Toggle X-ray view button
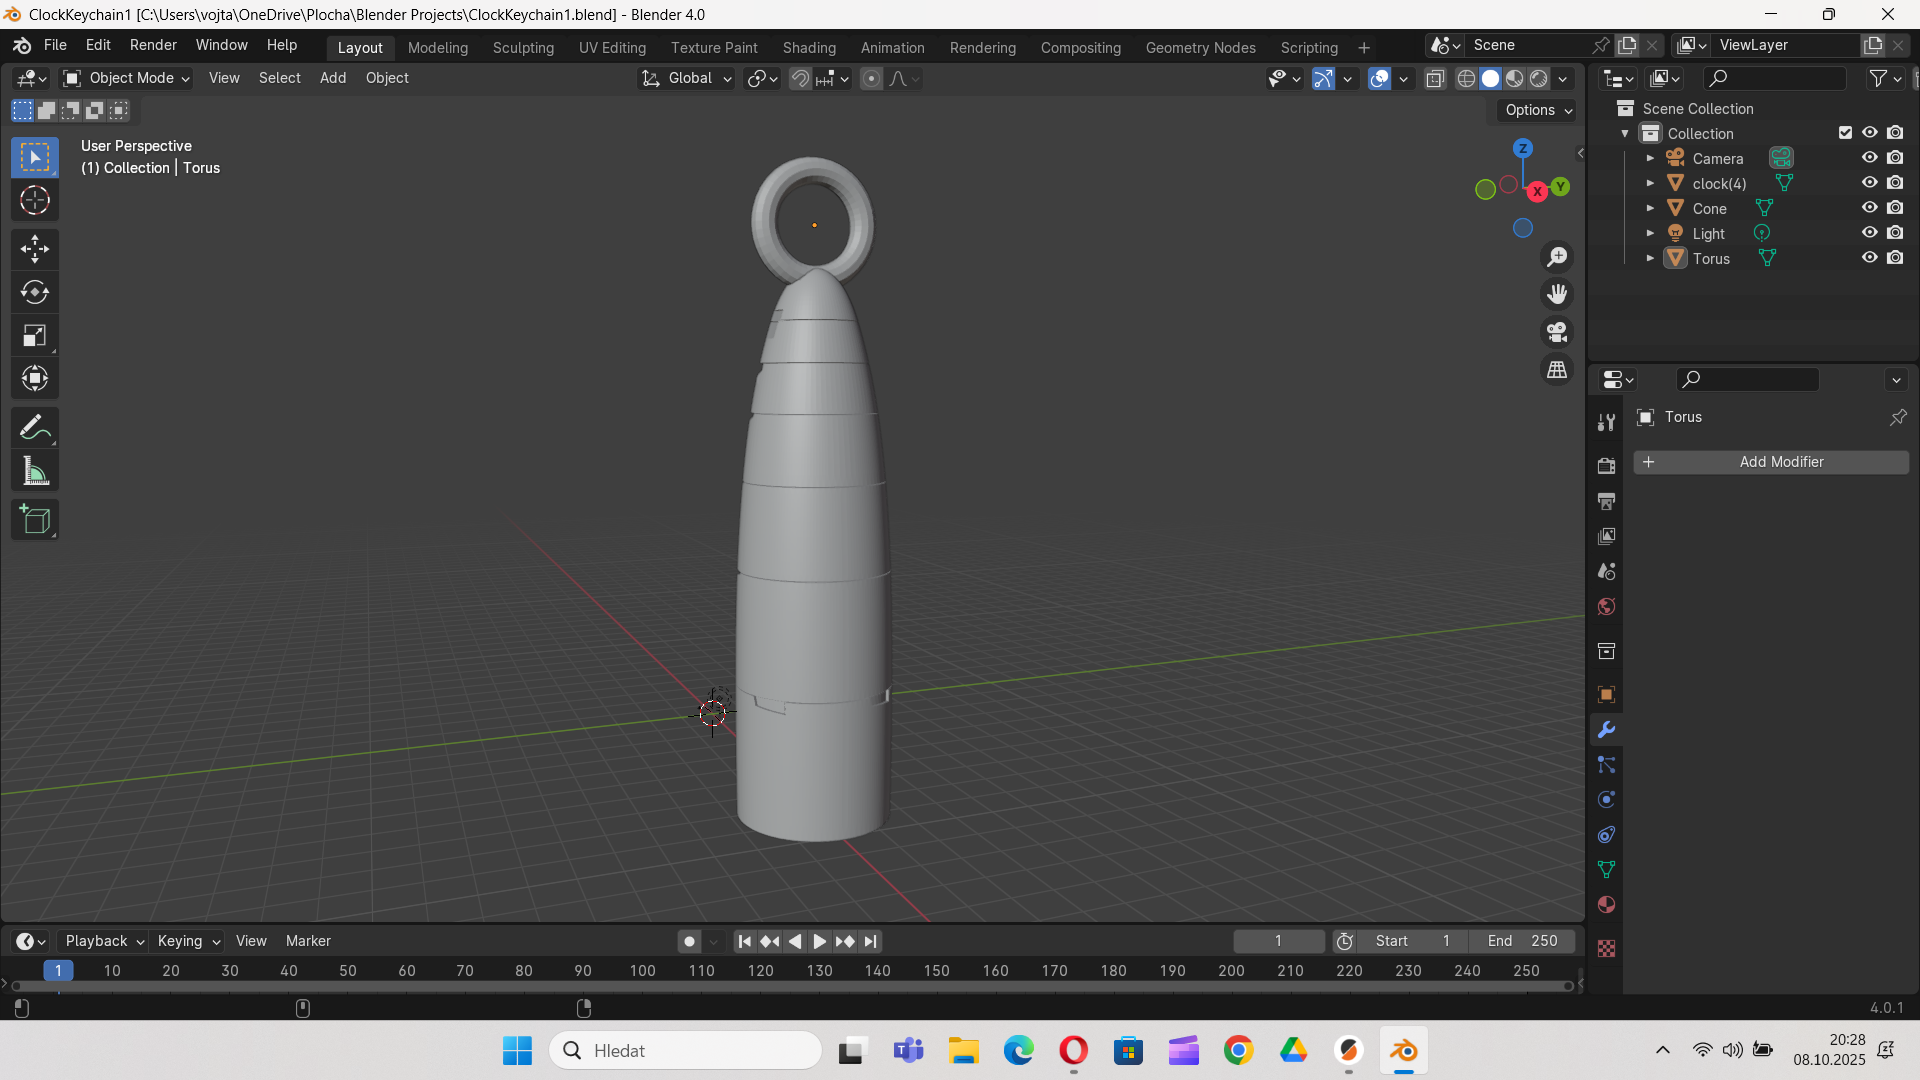Viewport: 1920px width, 1080px height. pyautogui.click(x=1435, y=79)
